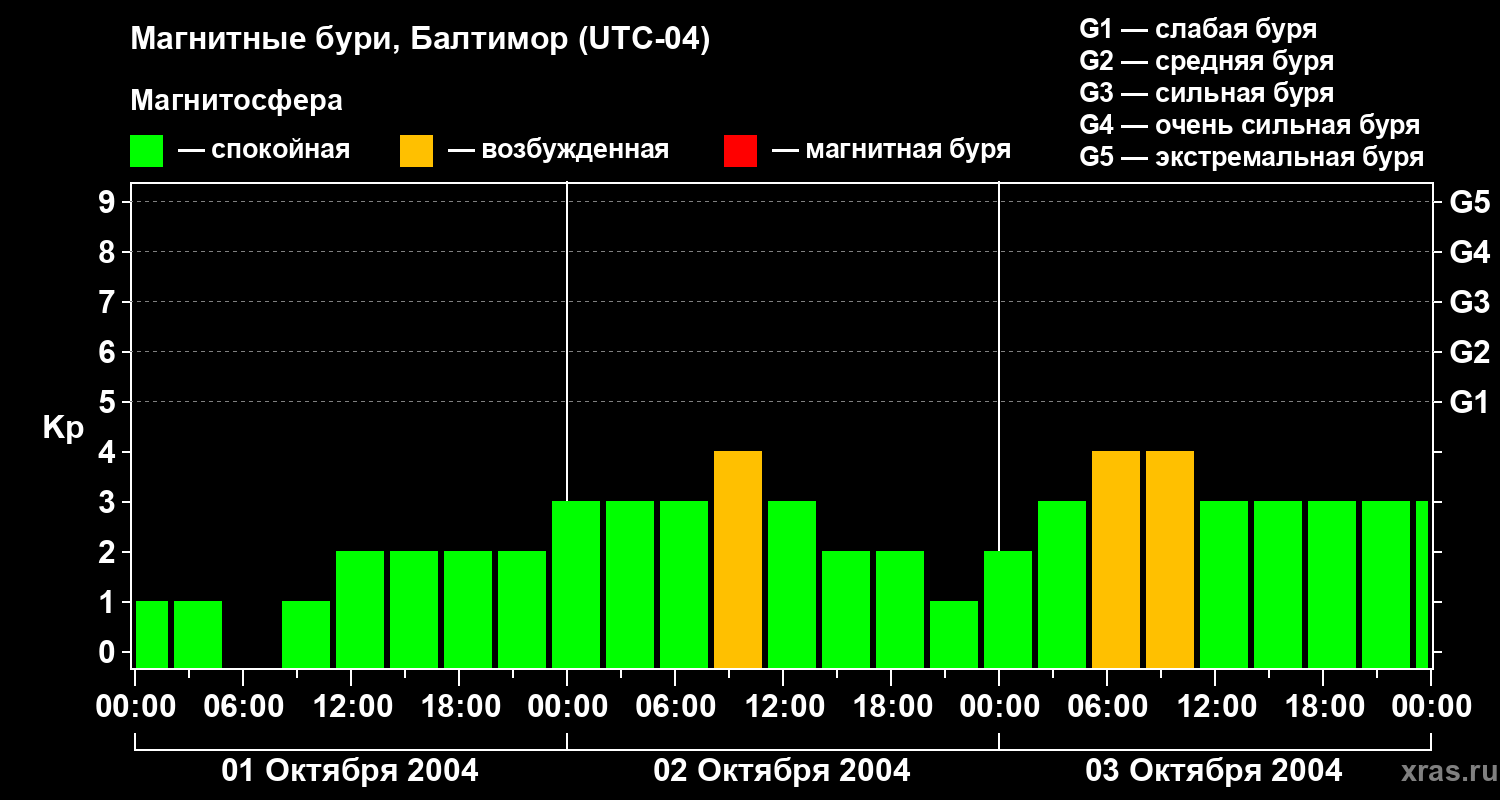Click the G2 tick label on right axis
The width and height of the screenshot is (1500, 800).
click(x=1470, y=352)
